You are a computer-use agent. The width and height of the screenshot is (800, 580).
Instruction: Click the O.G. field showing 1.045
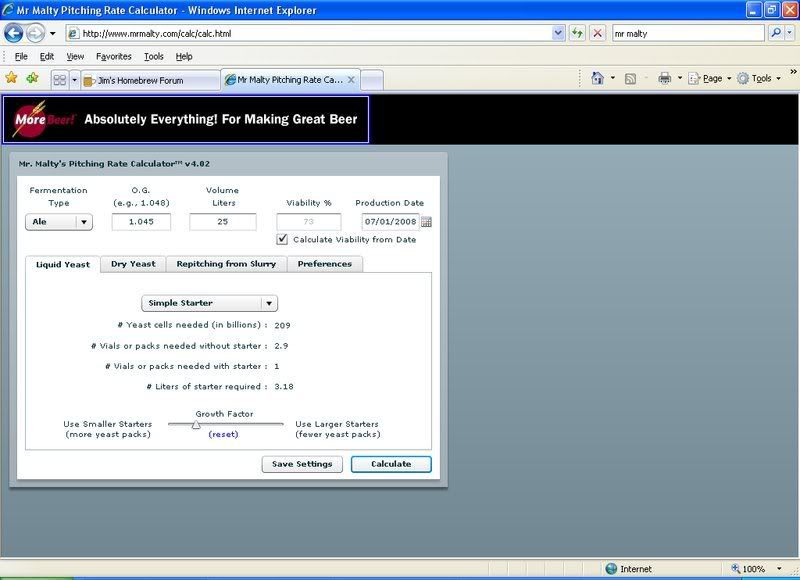pyautogui.click(x=141, y=222)
